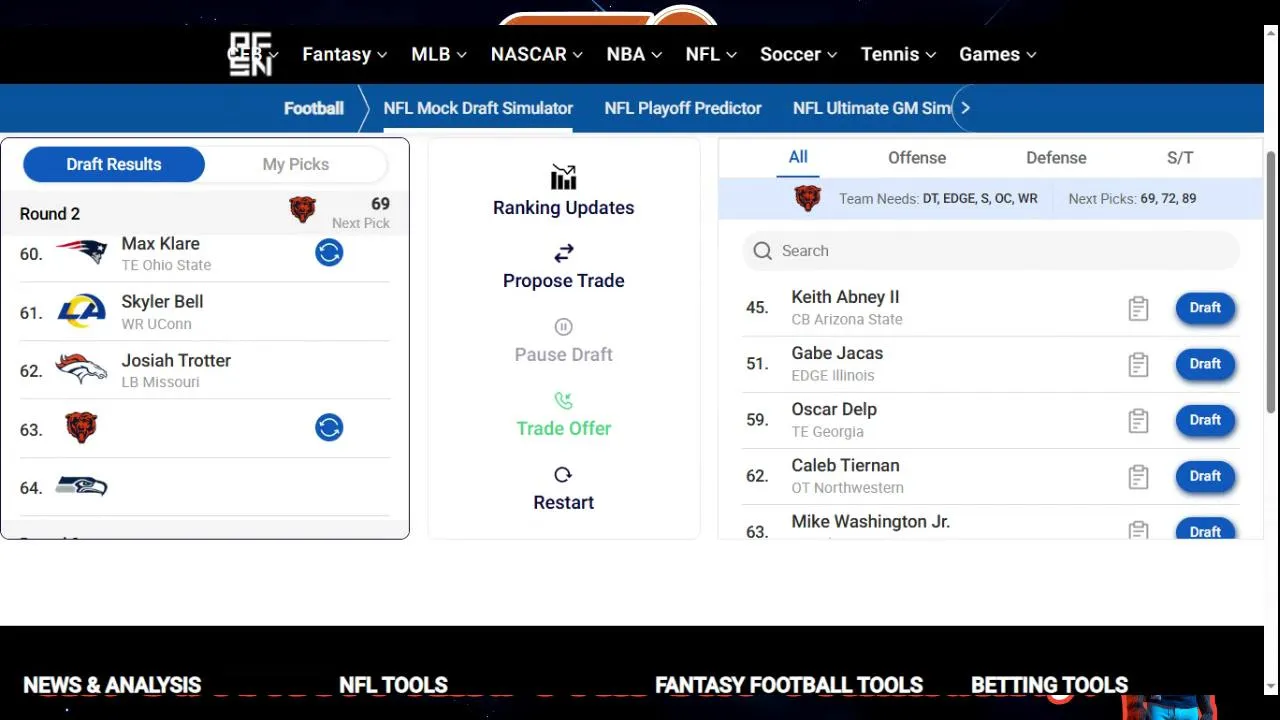Expand the NBA menu
The width and height of the screenshot is (1280, 720).
pyautogui.click(x=634, y=54)
